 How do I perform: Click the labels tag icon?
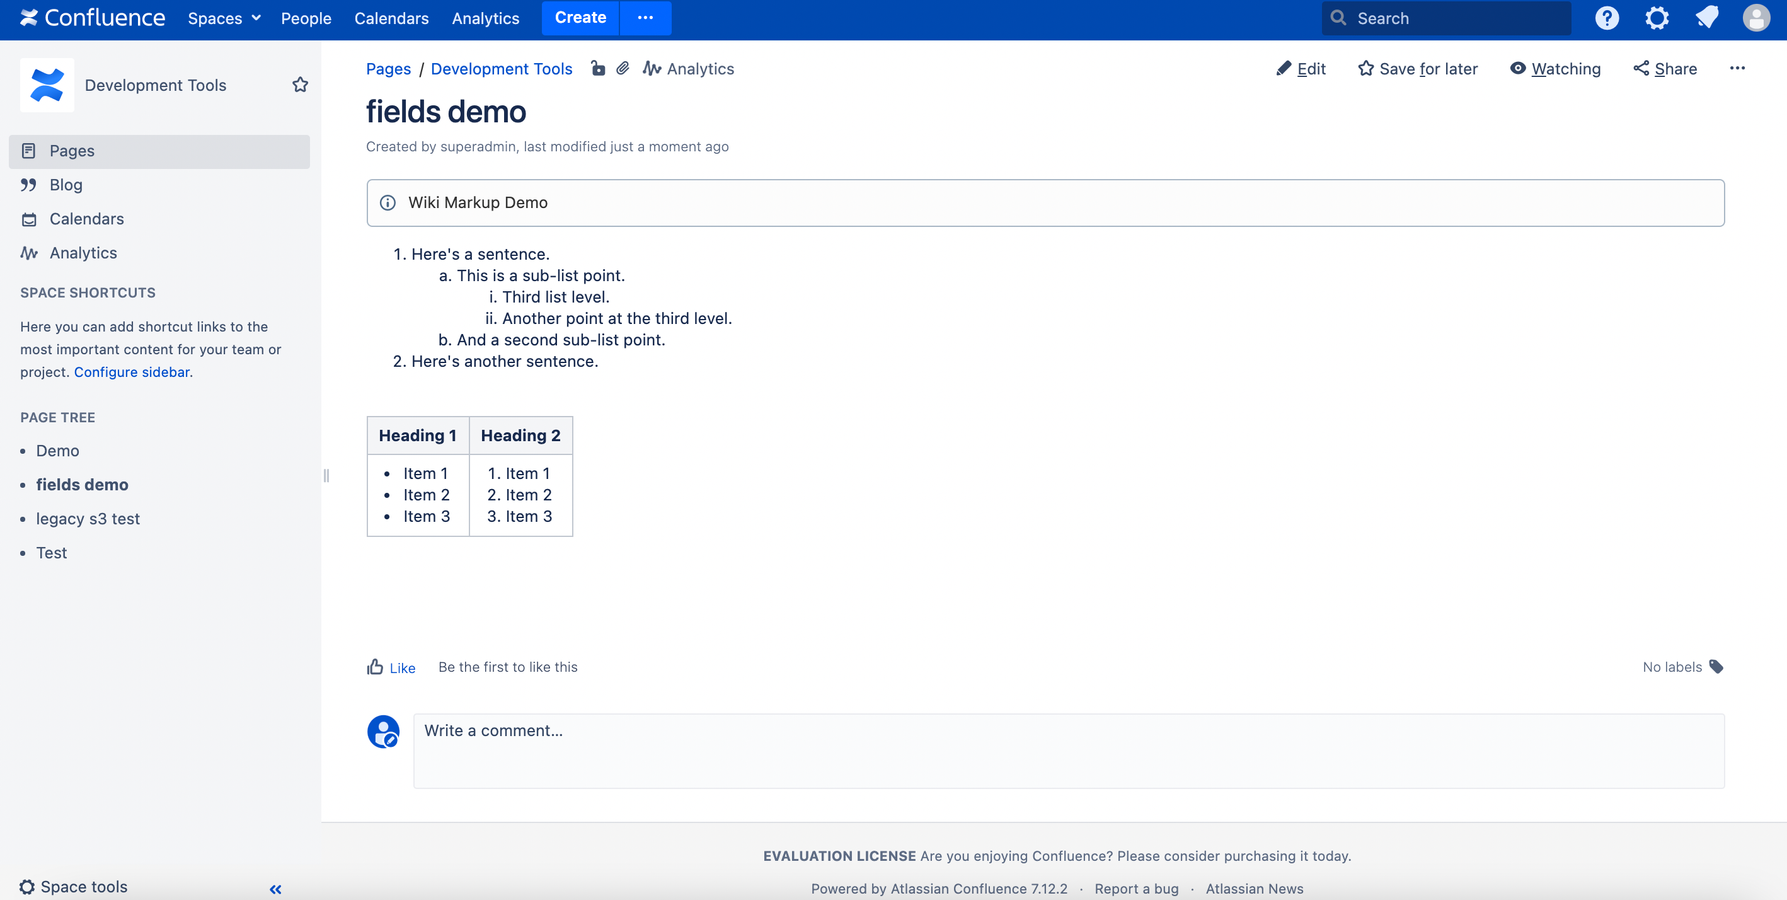click(1716, 667)
